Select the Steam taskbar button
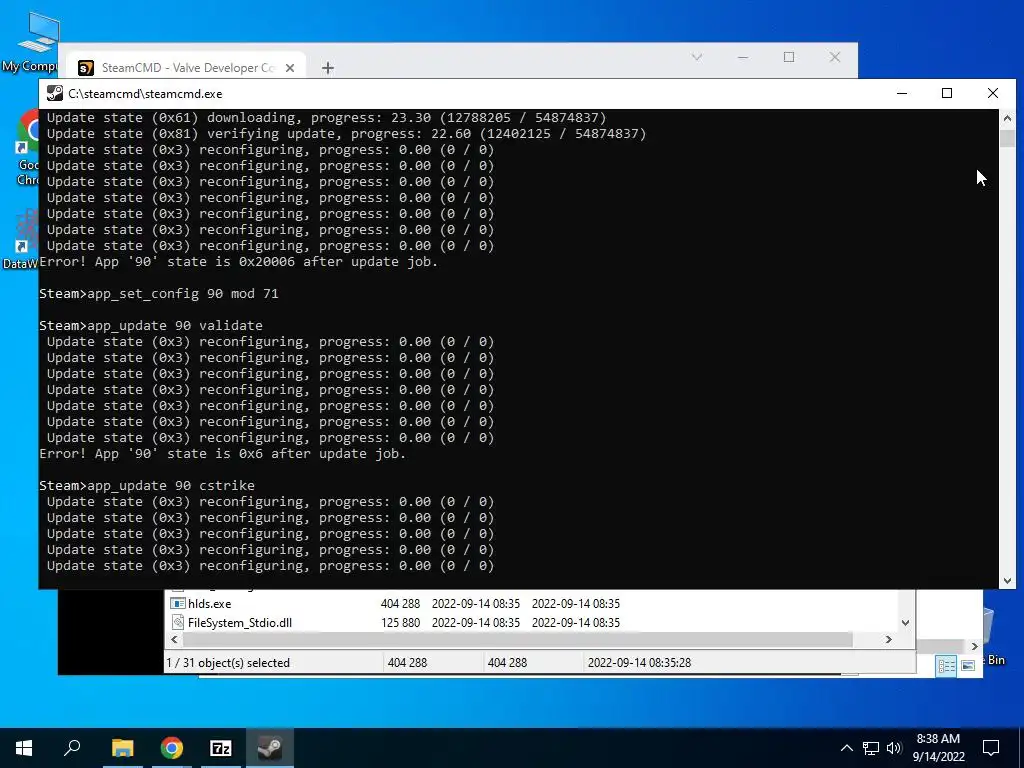The width and height of the screenshot is (1024, 768). point(270,748)
